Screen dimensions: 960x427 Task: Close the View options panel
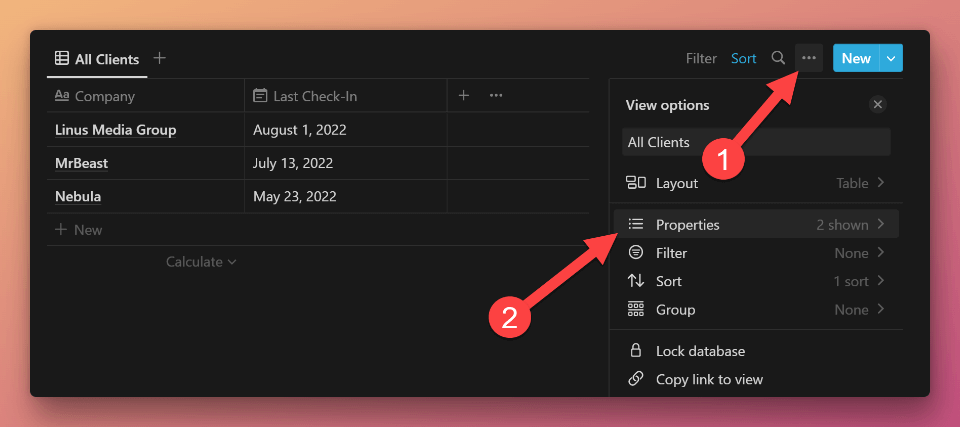[877, 105]
